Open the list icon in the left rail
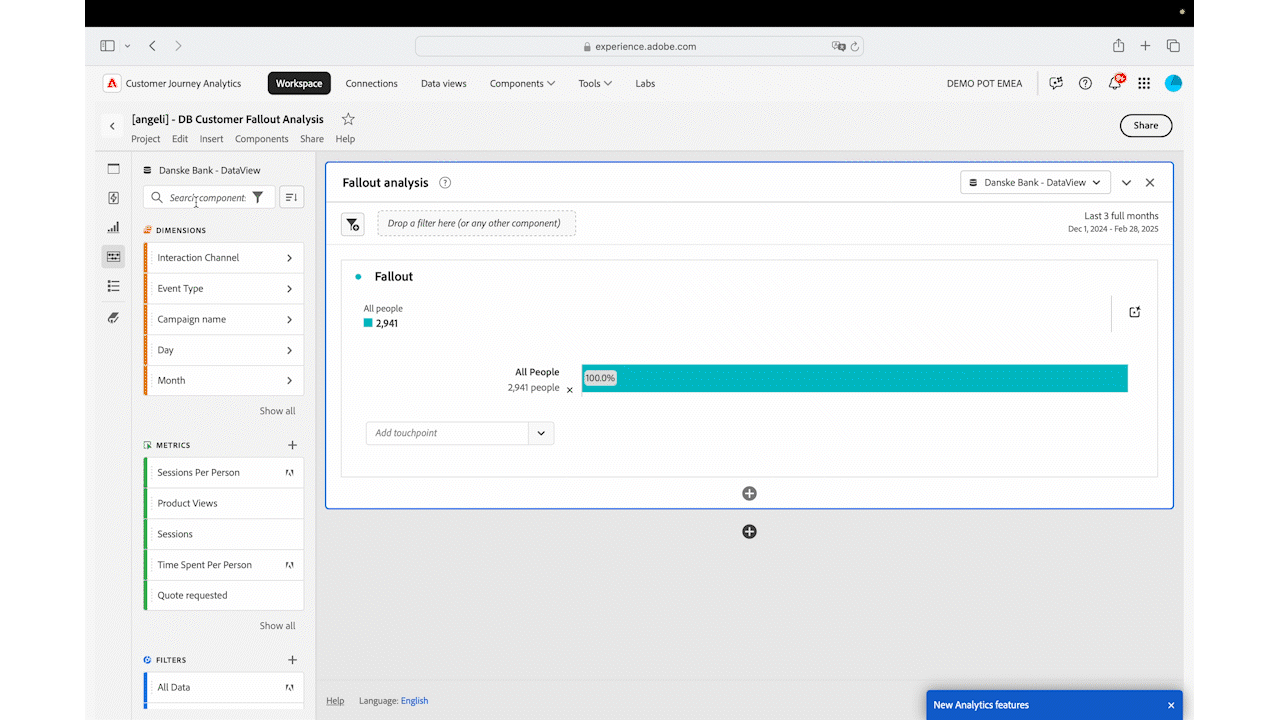Viewport: 1280px width, 720px height. tap(113, 286)
